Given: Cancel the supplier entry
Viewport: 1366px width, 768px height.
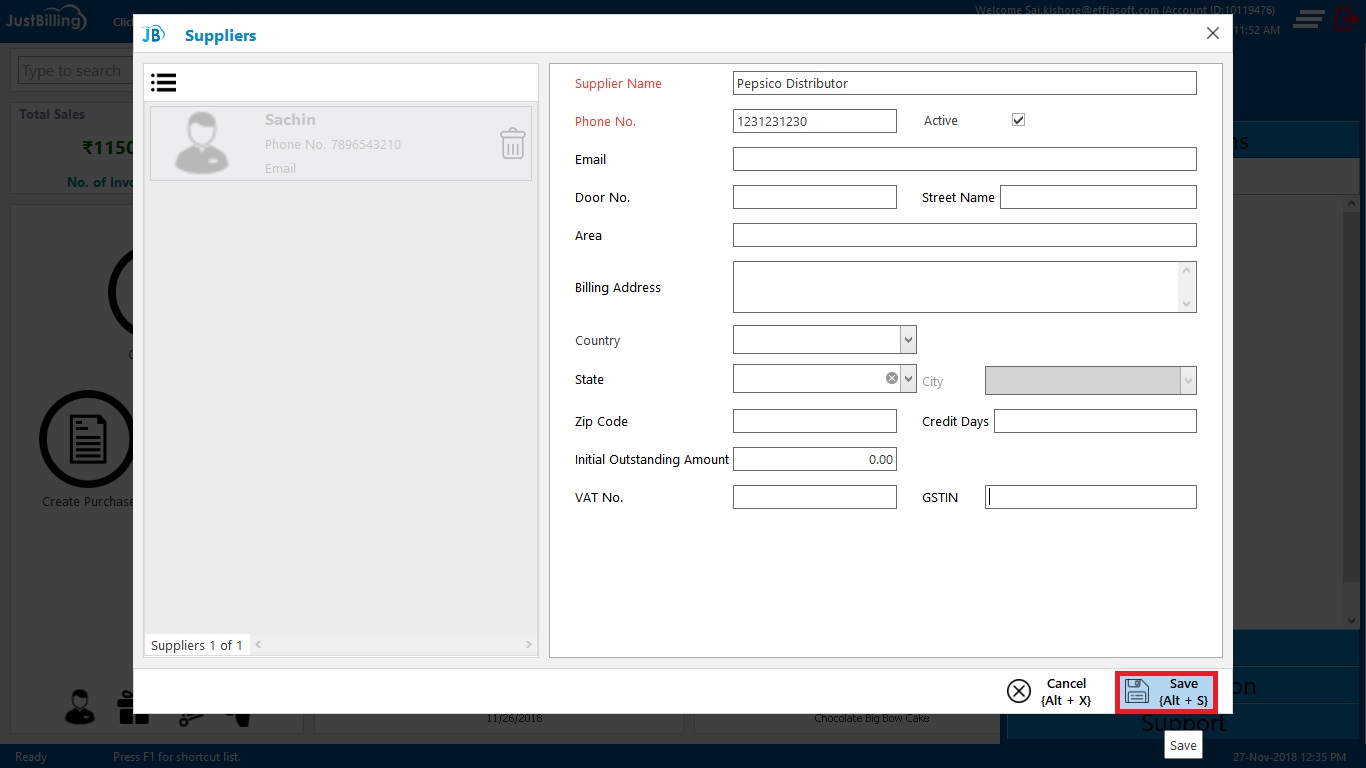Looking at the screenshot, I should (1049, 691).
